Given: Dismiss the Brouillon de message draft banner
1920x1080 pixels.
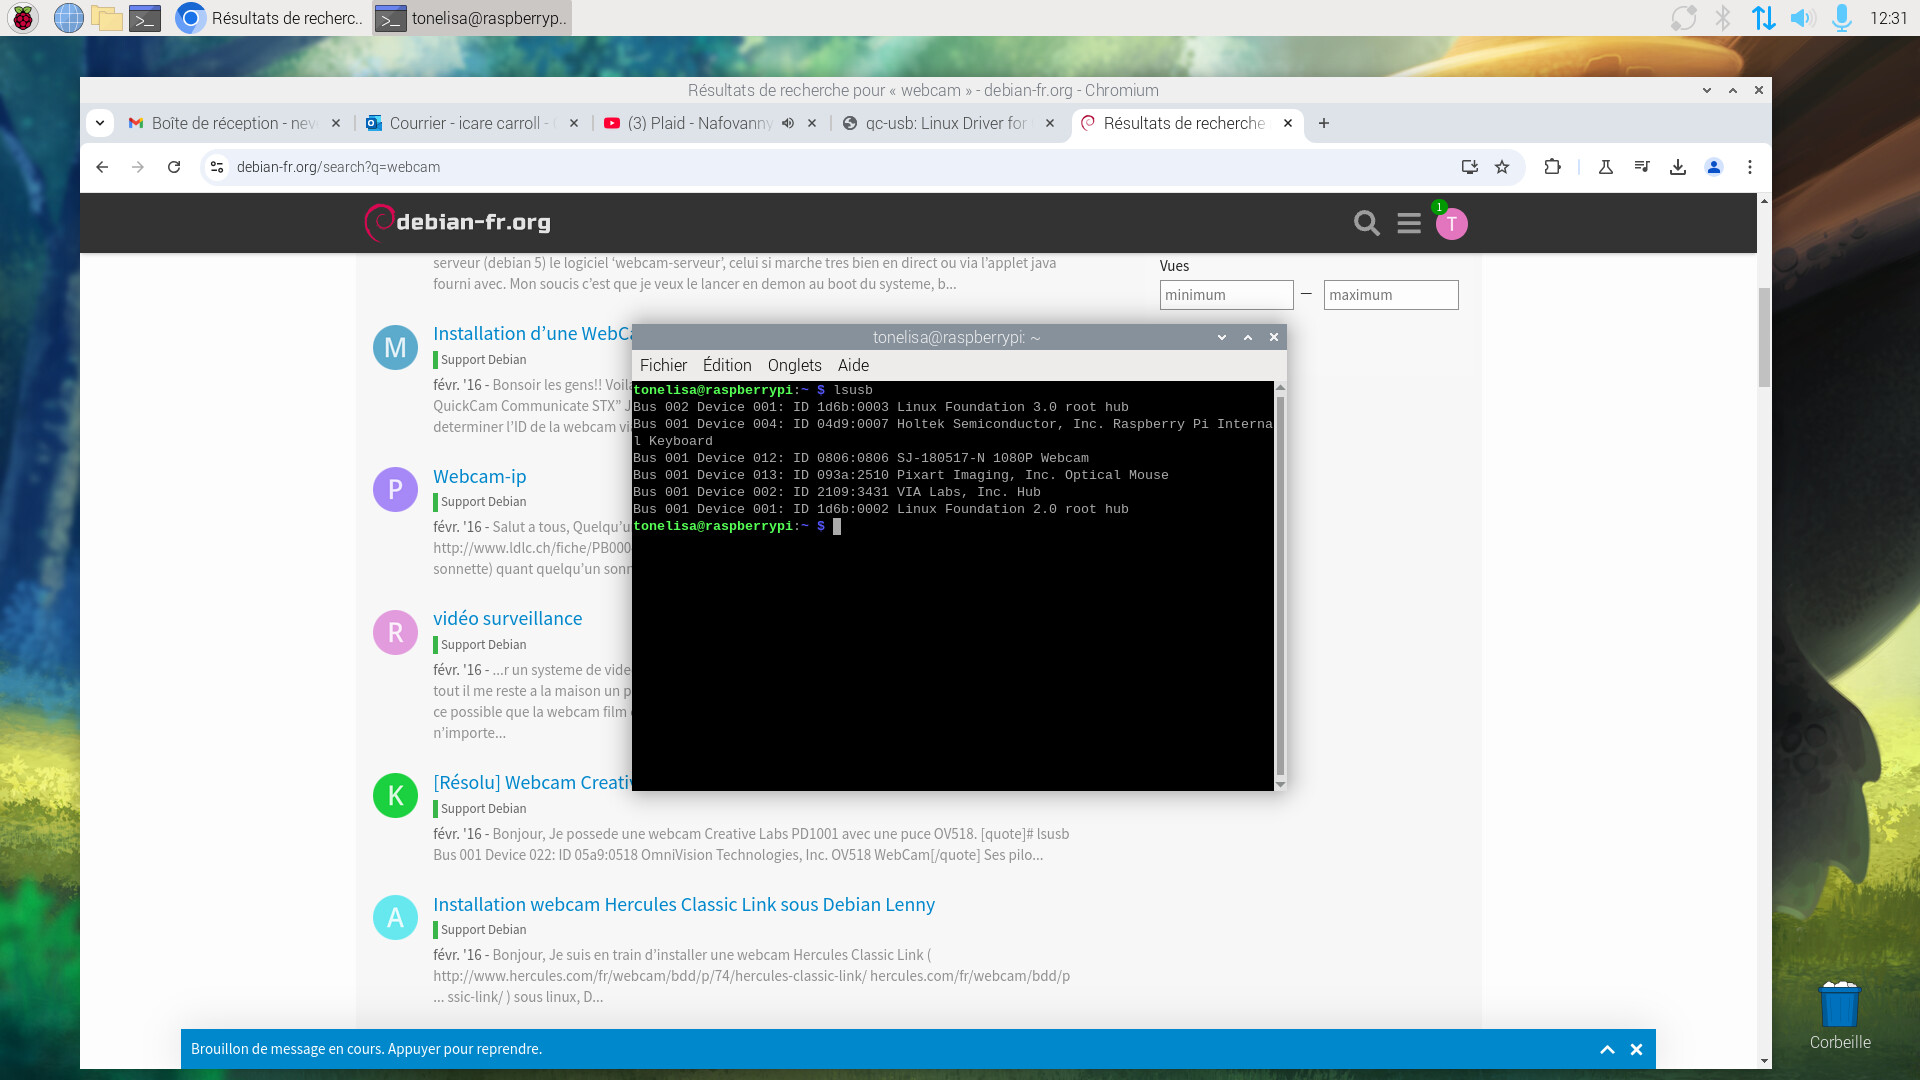Looking at the screenshot, I should coord(1636,1049).
